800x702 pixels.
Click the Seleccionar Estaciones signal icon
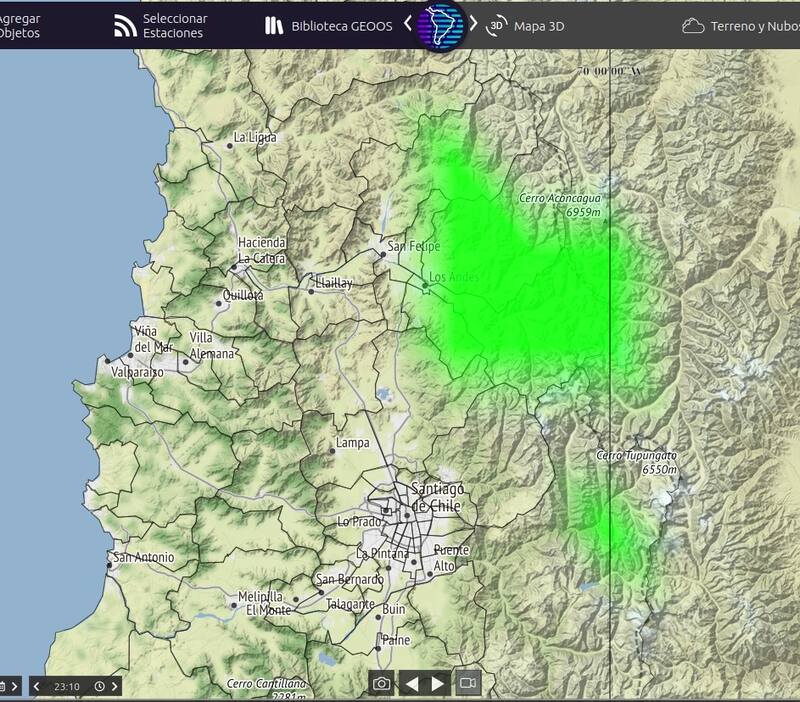pyautogui.click(x=125, y=27)
